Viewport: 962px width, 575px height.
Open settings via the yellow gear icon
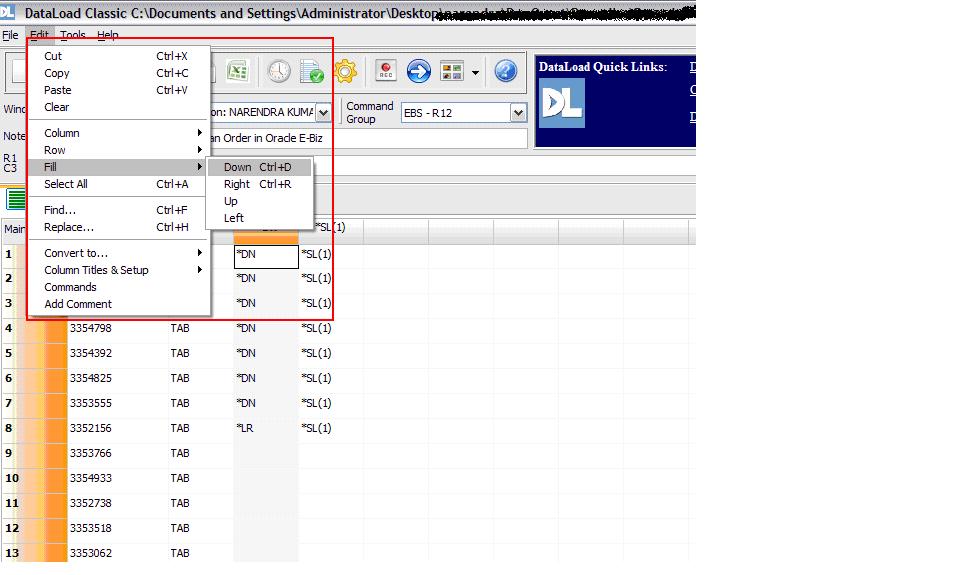[345, 71]
